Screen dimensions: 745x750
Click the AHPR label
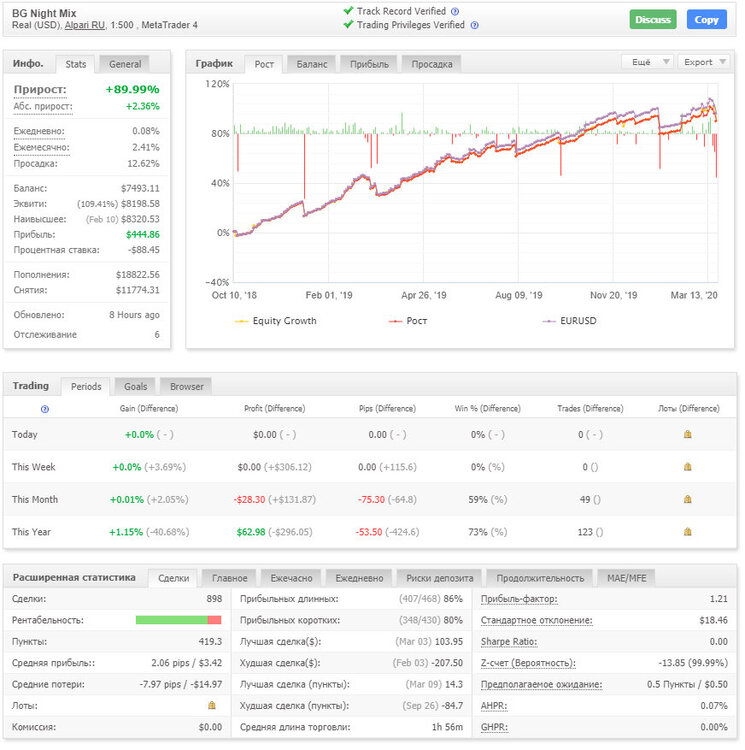click(493, 706)
